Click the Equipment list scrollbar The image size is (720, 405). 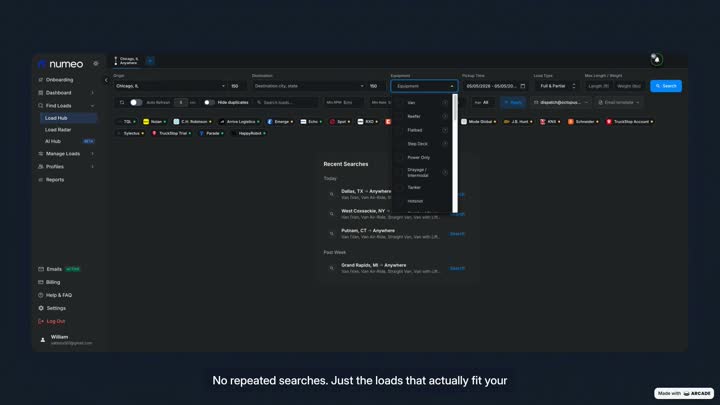(455, 153)
